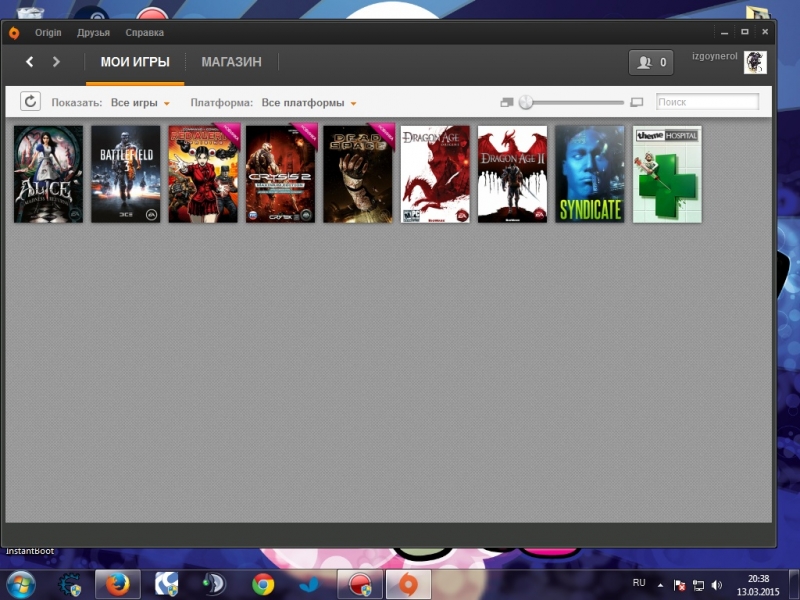Click the RU language indicator
This screenshot has height=600, width=800.
[639, 583]
